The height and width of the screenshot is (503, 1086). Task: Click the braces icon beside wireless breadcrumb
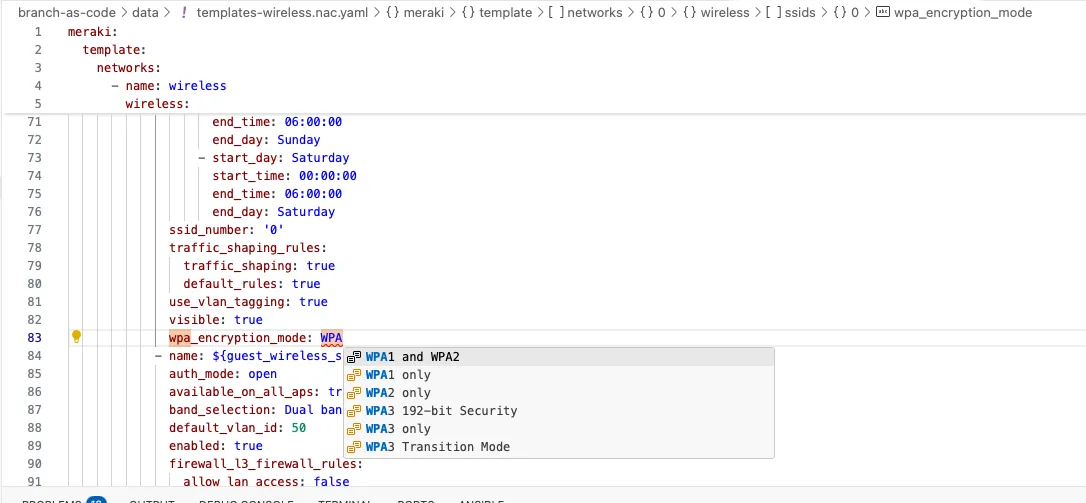pos(689,13)
